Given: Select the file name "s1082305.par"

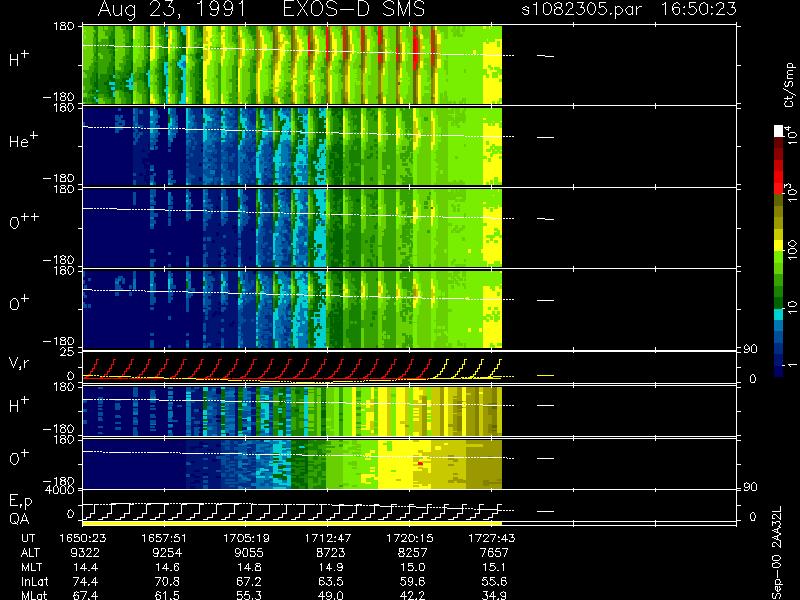Looking at the screenshot, I should point(581,9).
